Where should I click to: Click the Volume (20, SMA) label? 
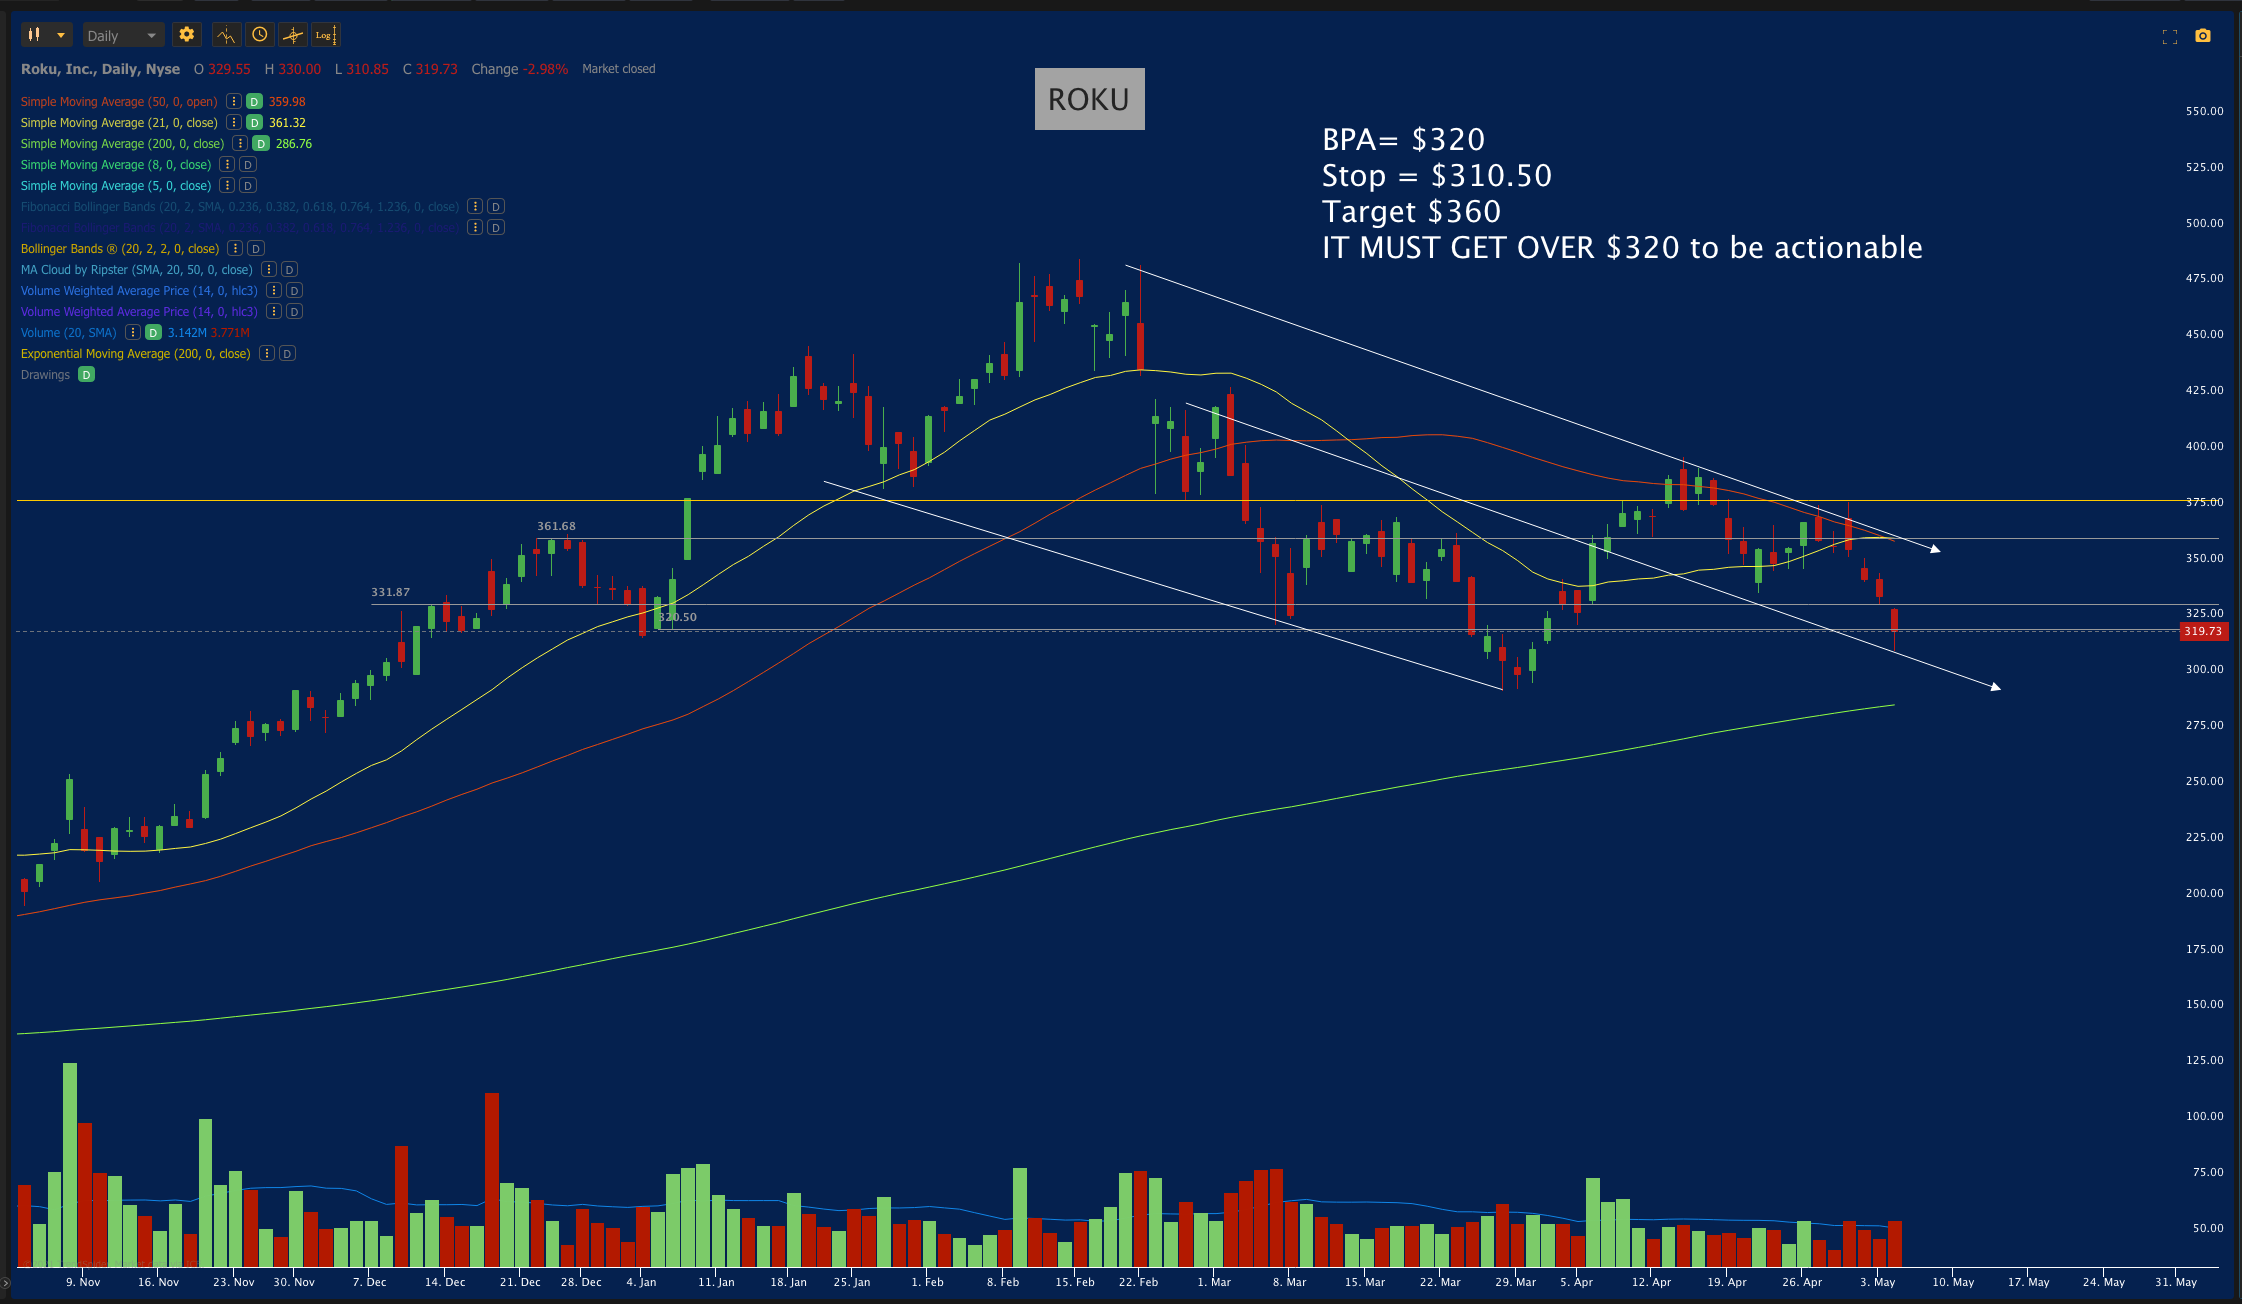pos(69,332)
